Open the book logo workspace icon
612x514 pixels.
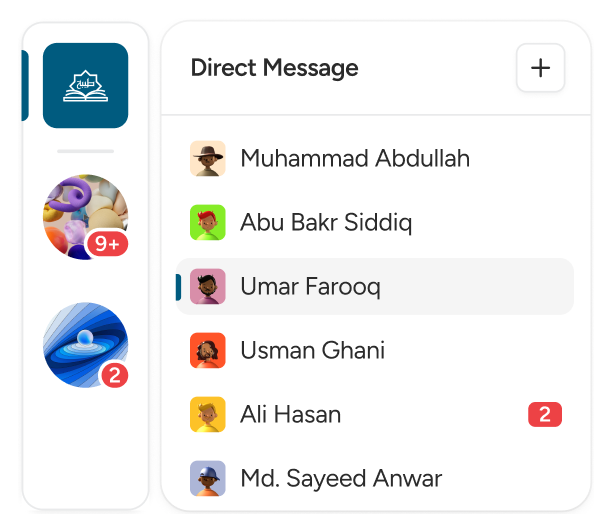85,86
